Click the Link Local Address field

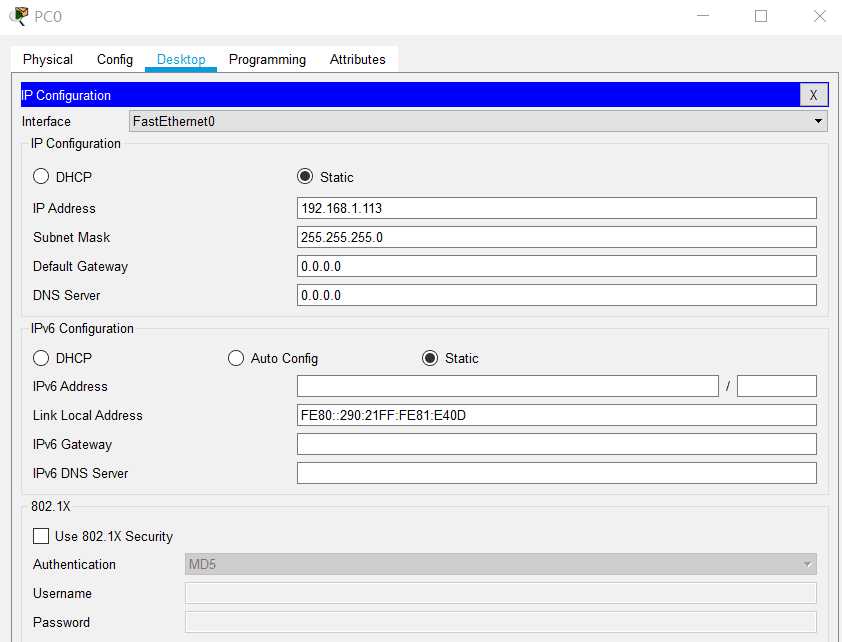(556, 415)
